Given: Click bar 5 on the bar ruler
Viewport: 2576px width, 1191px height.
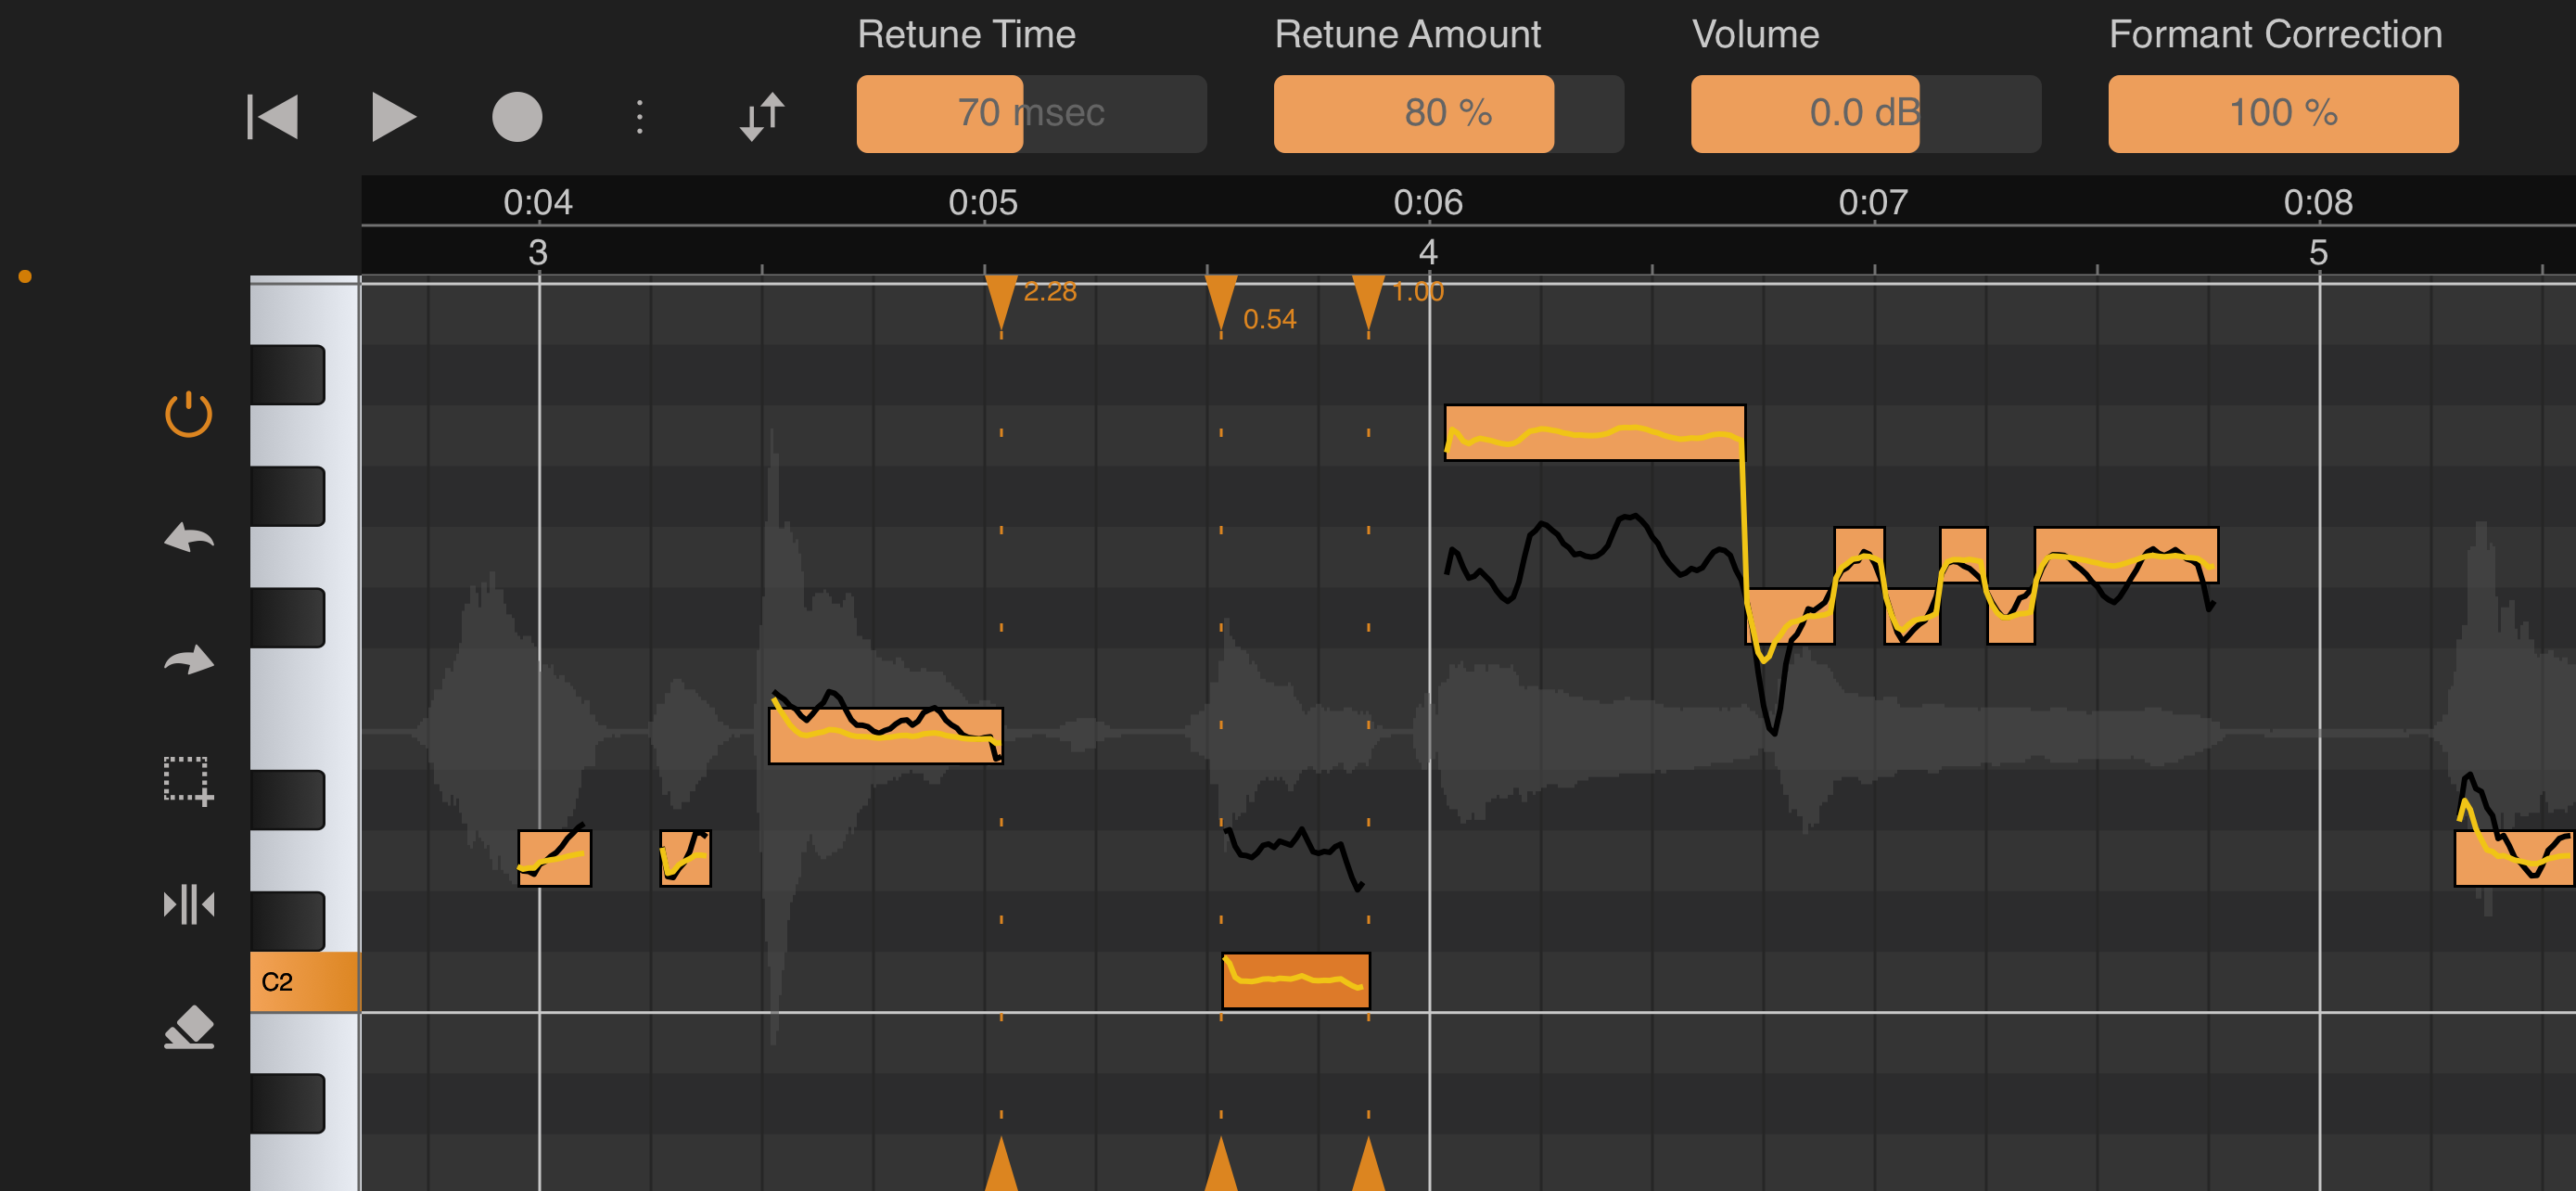Looking at the screenshot, I should point(2318,251).
